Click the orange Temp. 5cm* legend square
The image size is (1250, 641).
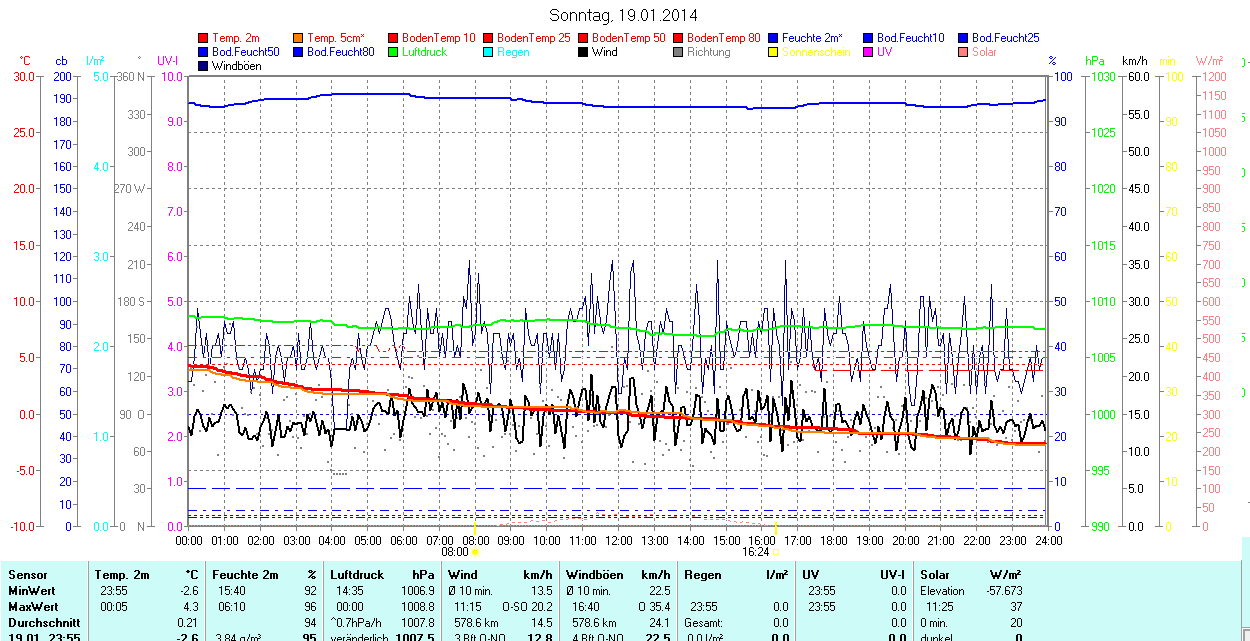[x=299, y=38]
